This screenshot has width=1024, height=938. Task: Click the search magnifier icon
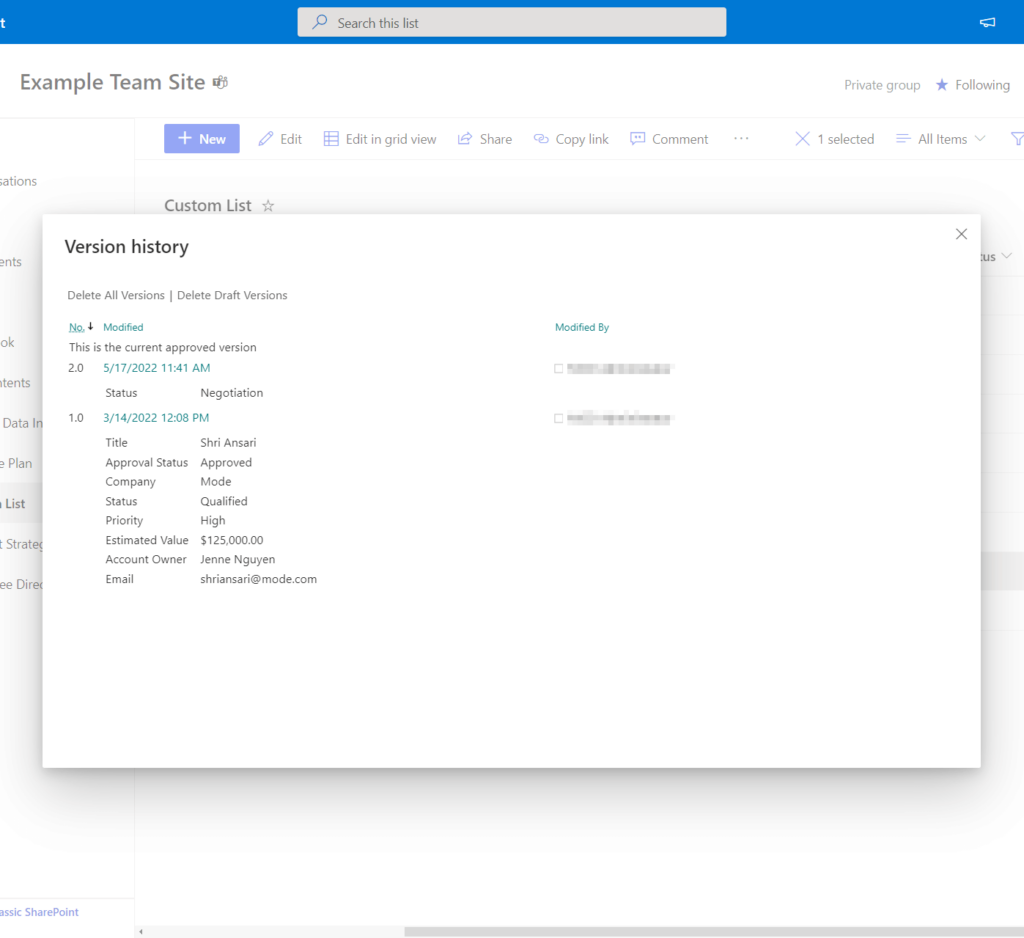[x=319, y=22]
